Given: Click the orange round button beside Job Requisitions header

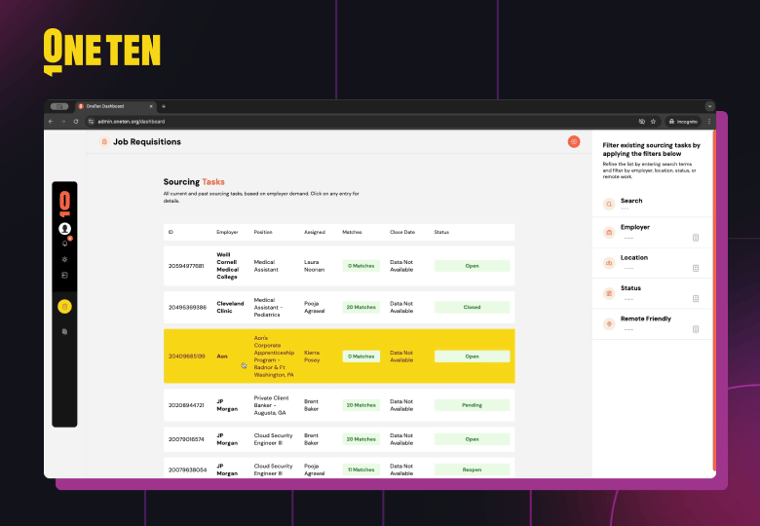Looking at the screenshot, I should point(574,142).
